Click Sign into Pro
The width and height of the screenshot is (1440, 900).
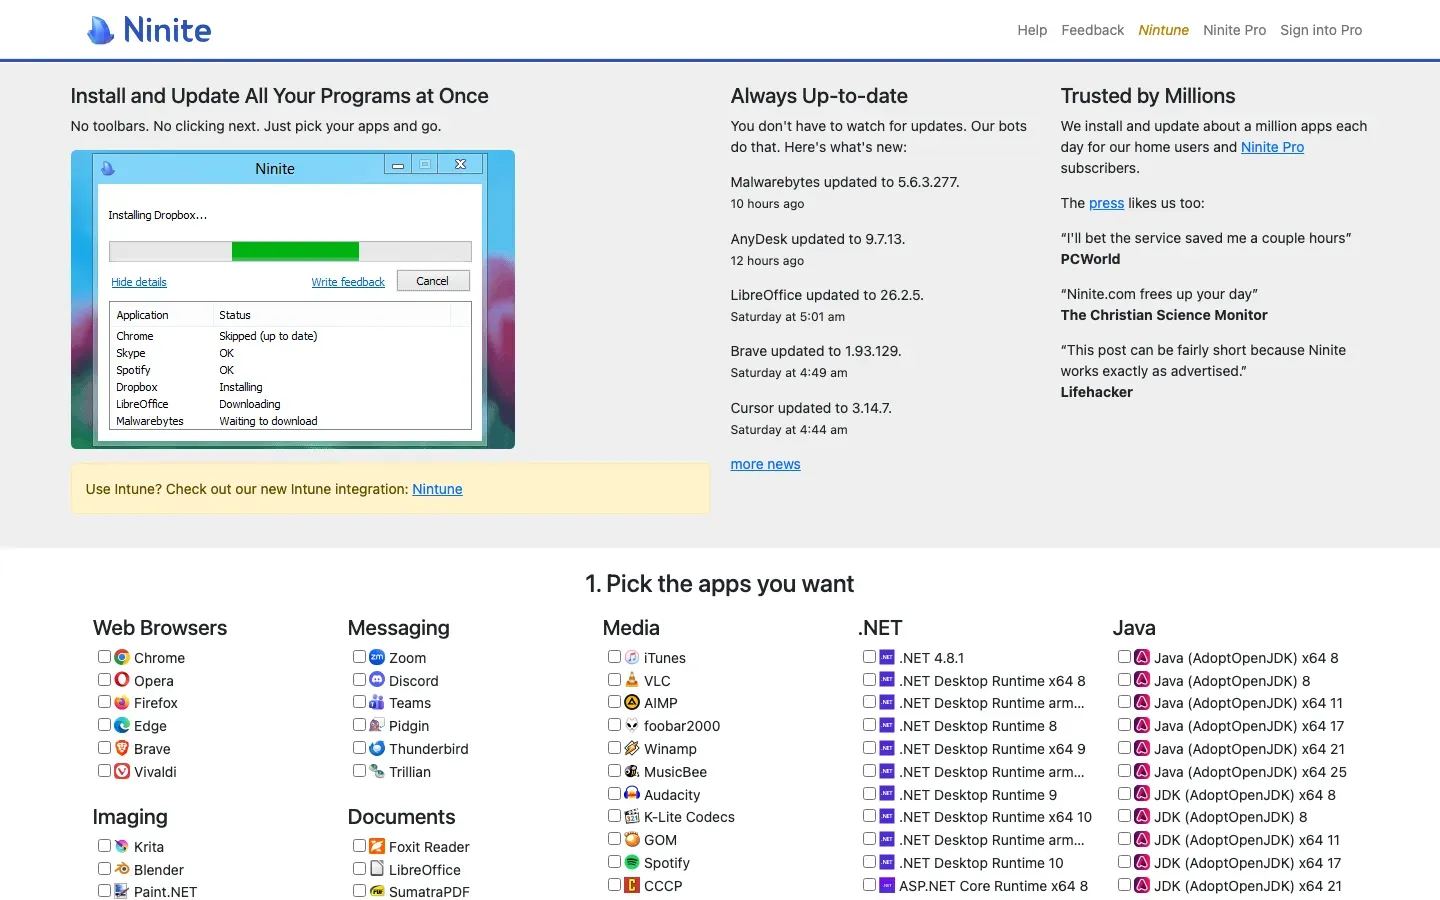point(1321,30)
